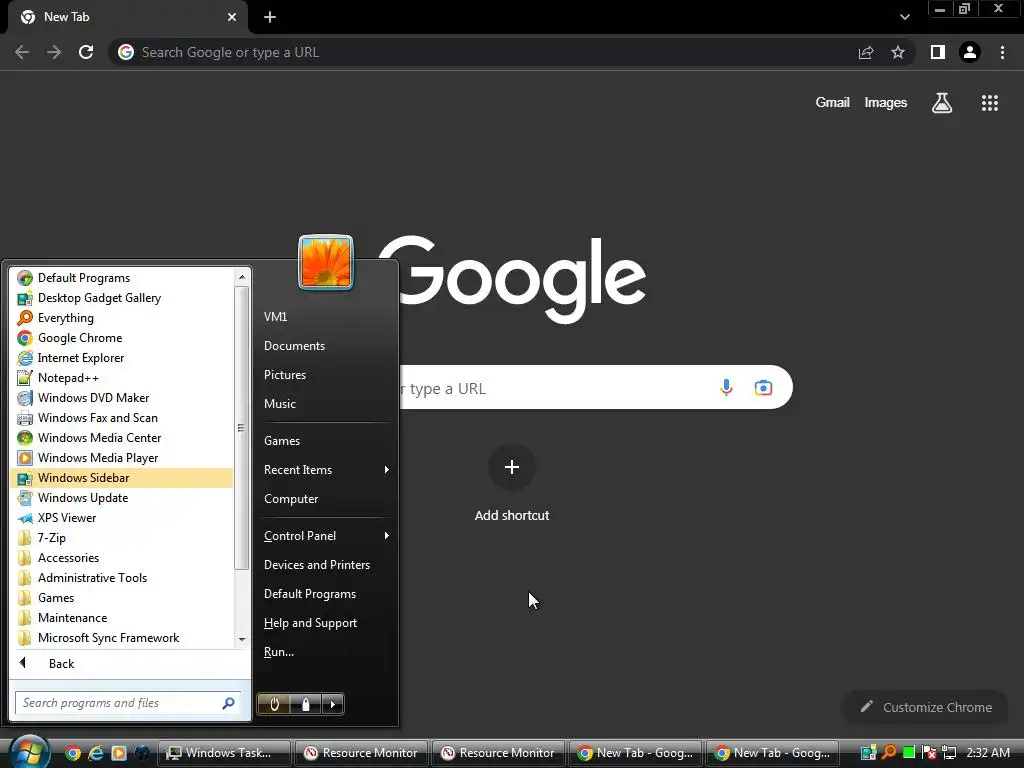Image resolution: width=1024 pixels, height=768 pixels.
Task: Open the Gmail link
Action: point(833,103)
